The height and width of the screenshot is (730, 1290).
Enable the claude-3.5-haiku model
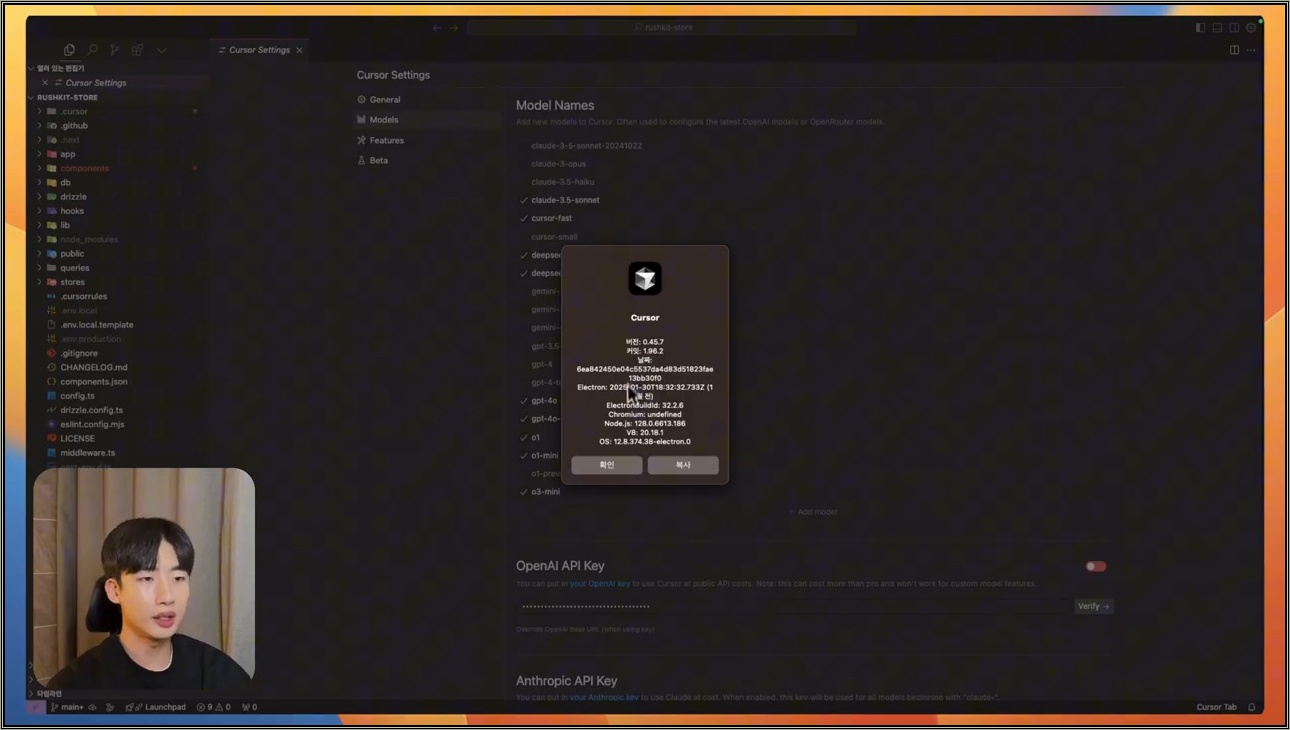(562, 182)
